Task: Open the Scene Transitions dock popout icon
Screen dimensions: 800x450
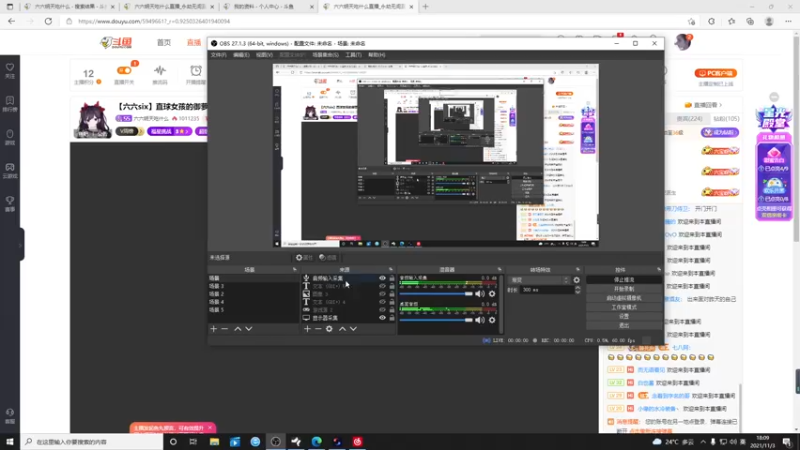Action: click(578, 269)
